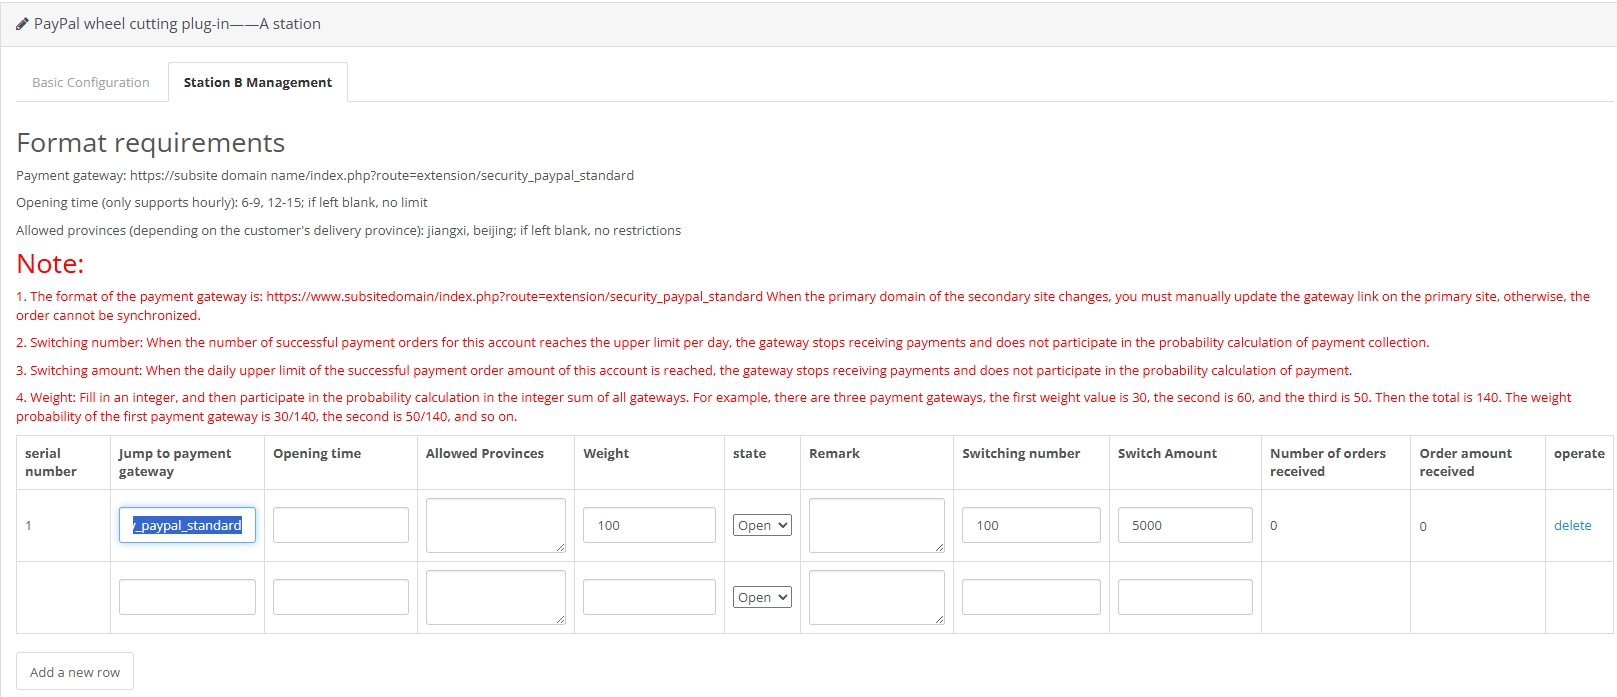Viewport: 1617px width, 697px height.
Task: Select the Station B Management tab
Action: point(257,82)
